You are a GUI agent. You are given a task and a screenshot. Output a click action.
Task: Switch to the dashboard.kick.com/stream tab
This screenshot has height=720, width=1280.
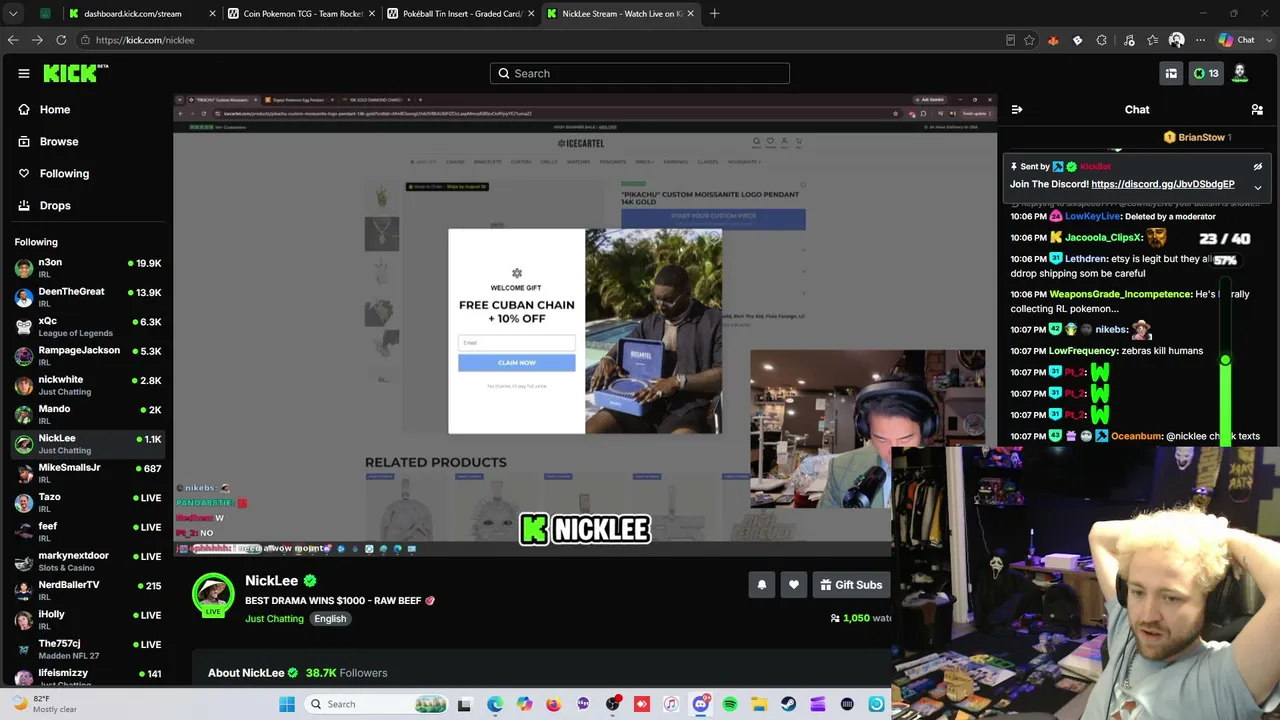[x=141, y=14]
